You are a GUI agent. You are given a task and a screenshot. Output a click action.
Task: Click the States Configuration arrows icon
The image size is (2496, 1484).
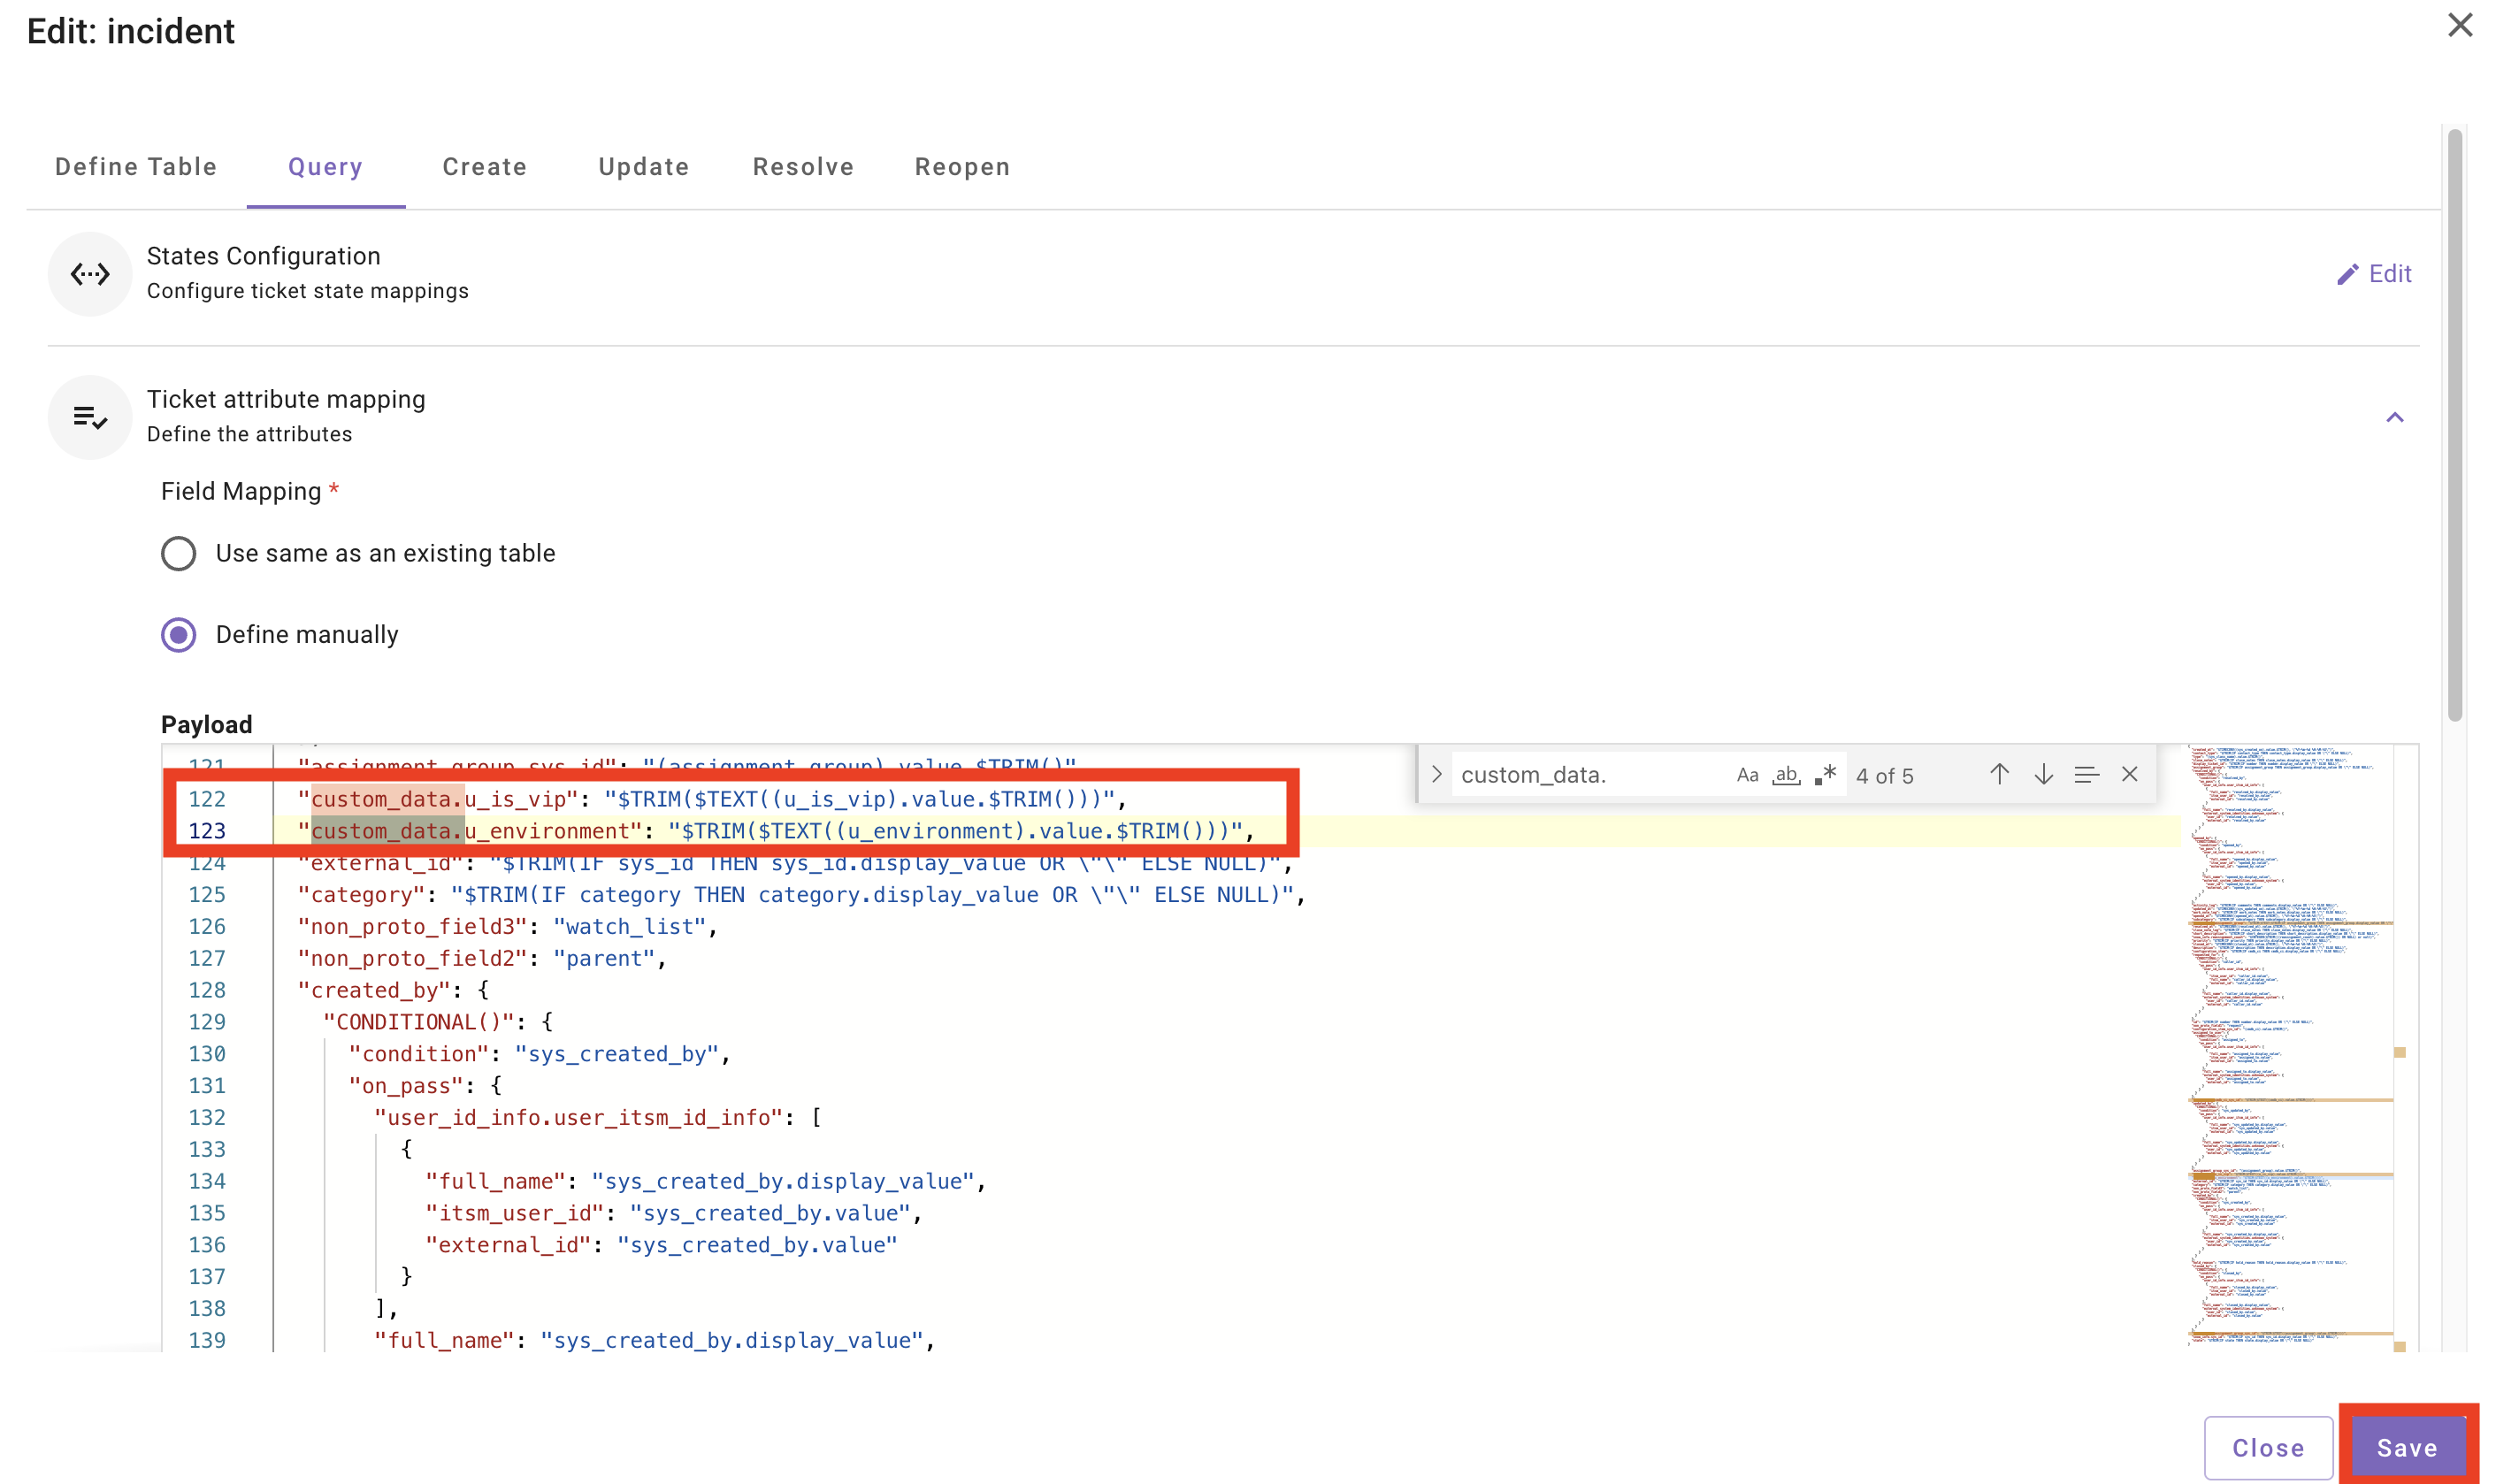coord(90,274)
